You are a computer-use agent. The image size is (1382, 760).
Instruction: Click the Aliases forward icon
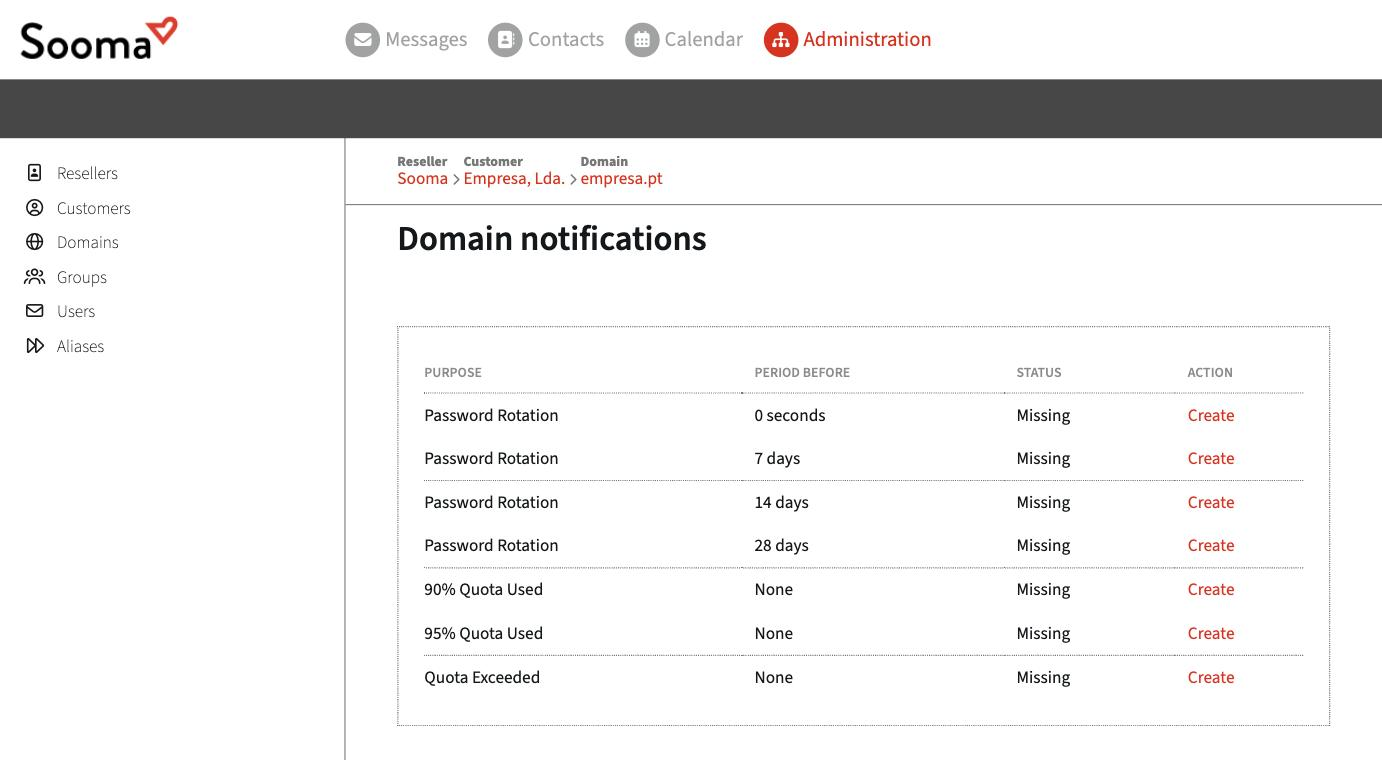(35, 346)
